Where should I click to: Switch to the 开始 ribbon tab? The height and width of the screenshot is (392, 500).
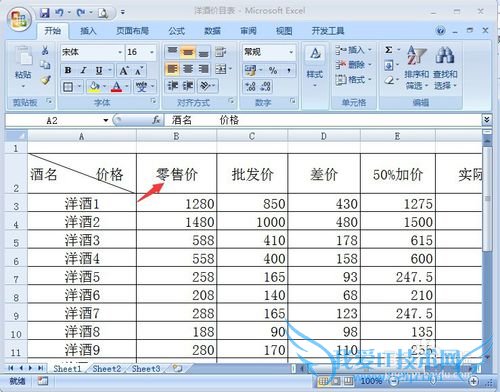(x=53, y=31)
